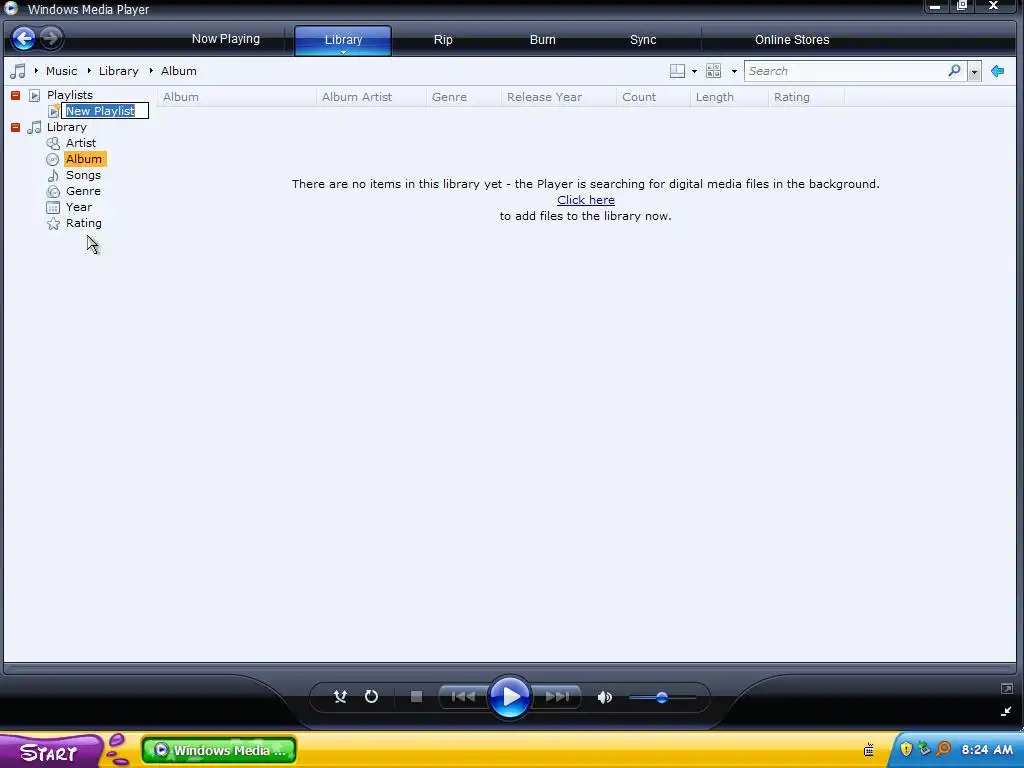Image resolution: width=1024 pixels, height=768 pixels.
Task: Click the search magnifier icon
Action: 954,71
